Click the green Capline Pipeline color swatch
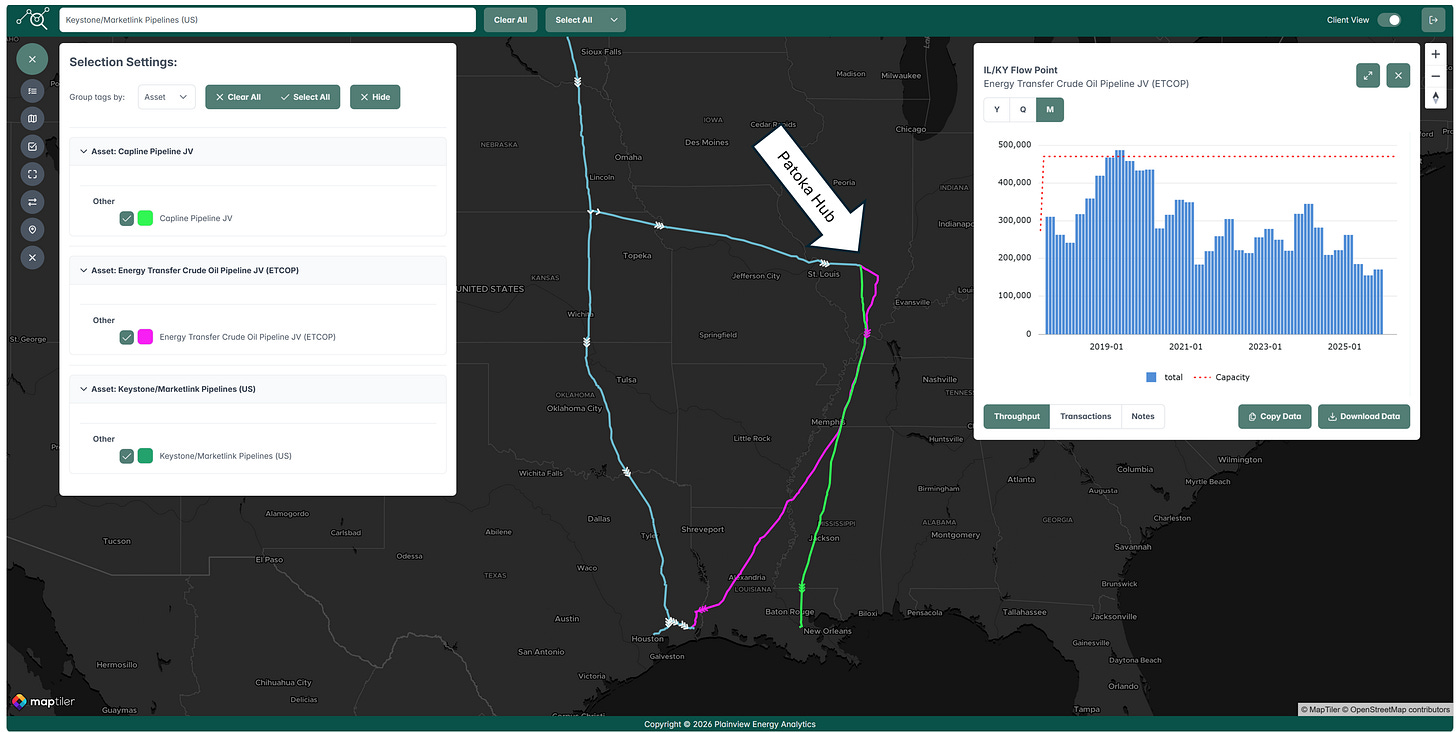Image resolution: width=1456 pixels, height=732 pixels. coord(145,218)
